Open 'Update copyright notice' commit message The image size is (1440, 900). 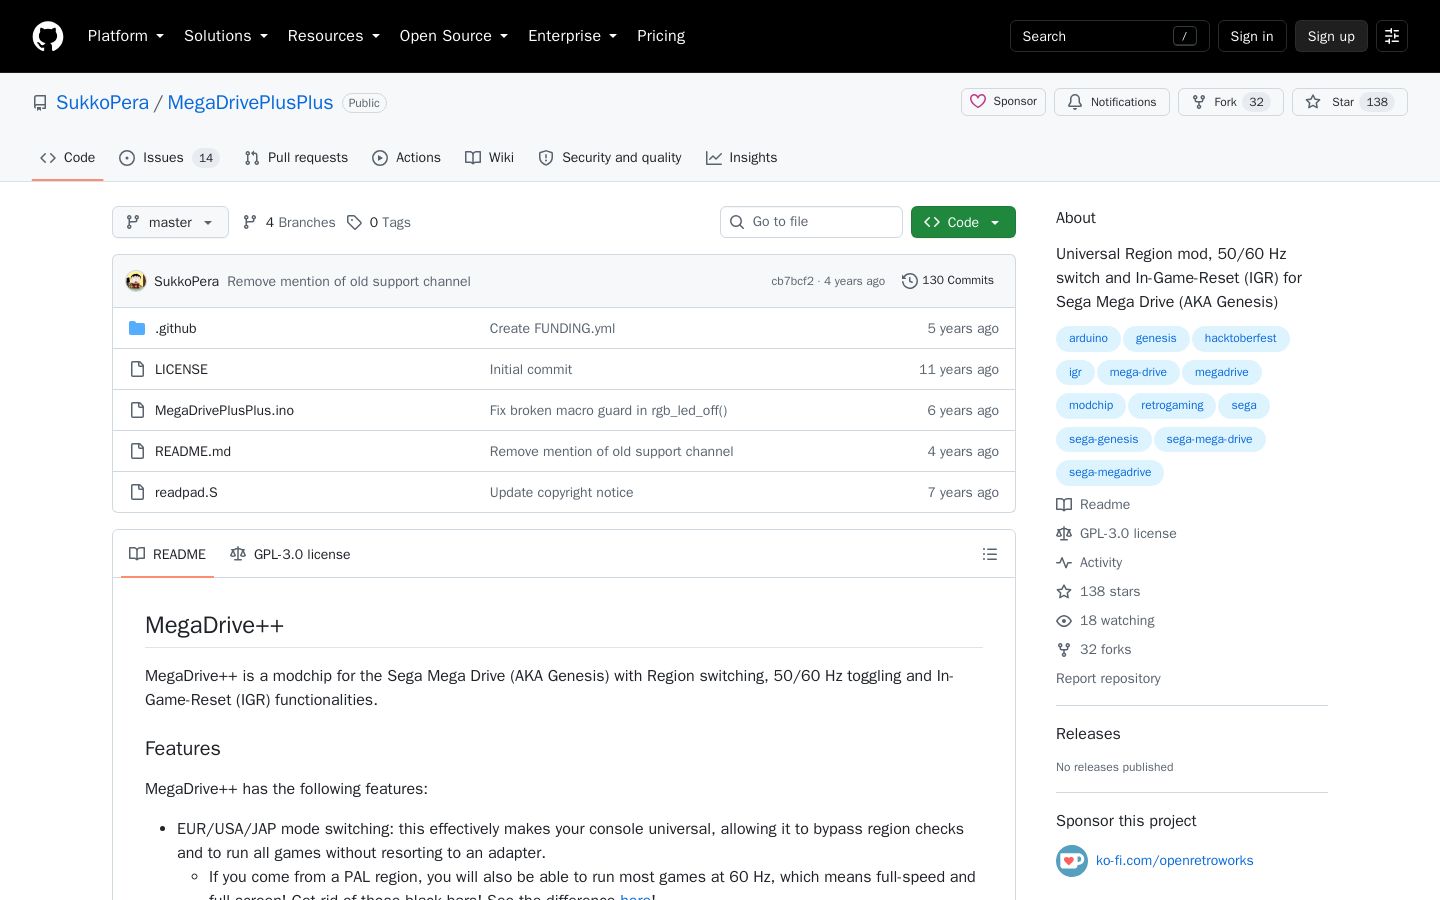pyautogui.click(x=561, y=492)
